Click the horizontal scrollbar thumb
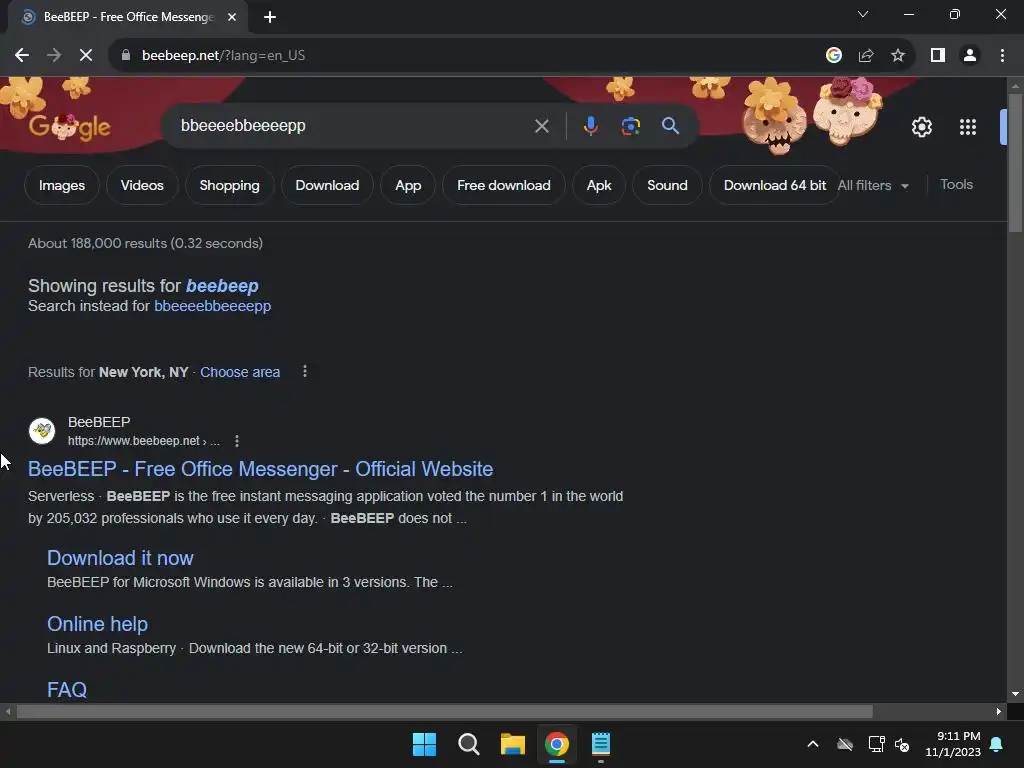 click(x=444, y=711)
